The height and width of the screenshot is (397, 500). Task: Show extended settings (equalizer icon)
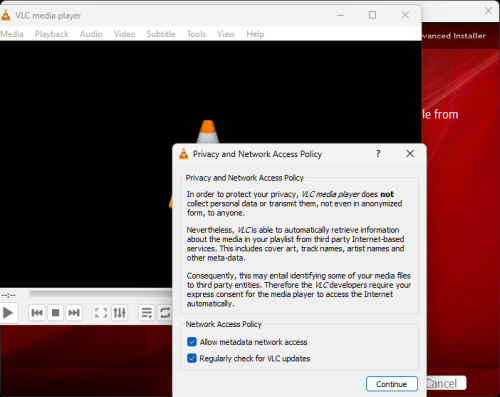click(x=120, y=313)
